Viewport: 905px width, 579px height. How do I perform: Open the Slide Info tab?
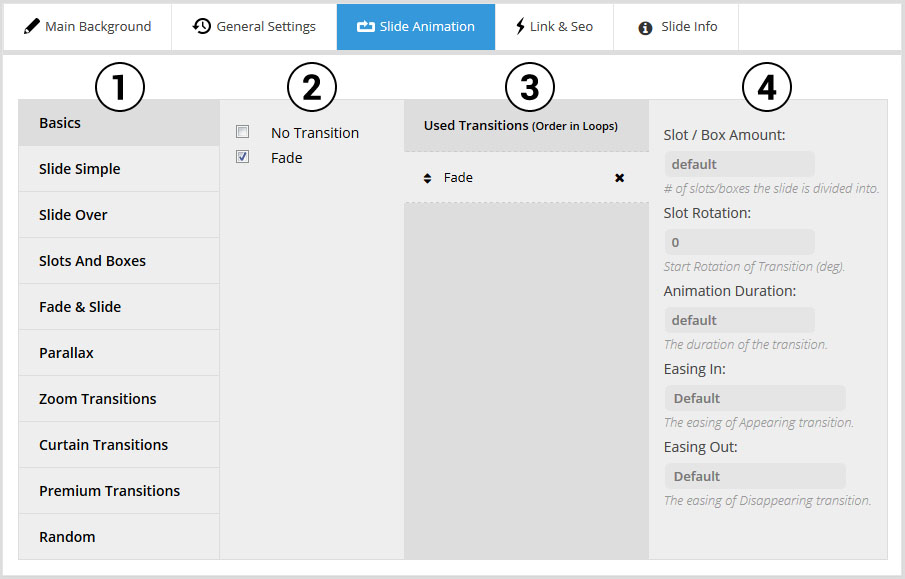pyautogui.click(x=689, y=27)
